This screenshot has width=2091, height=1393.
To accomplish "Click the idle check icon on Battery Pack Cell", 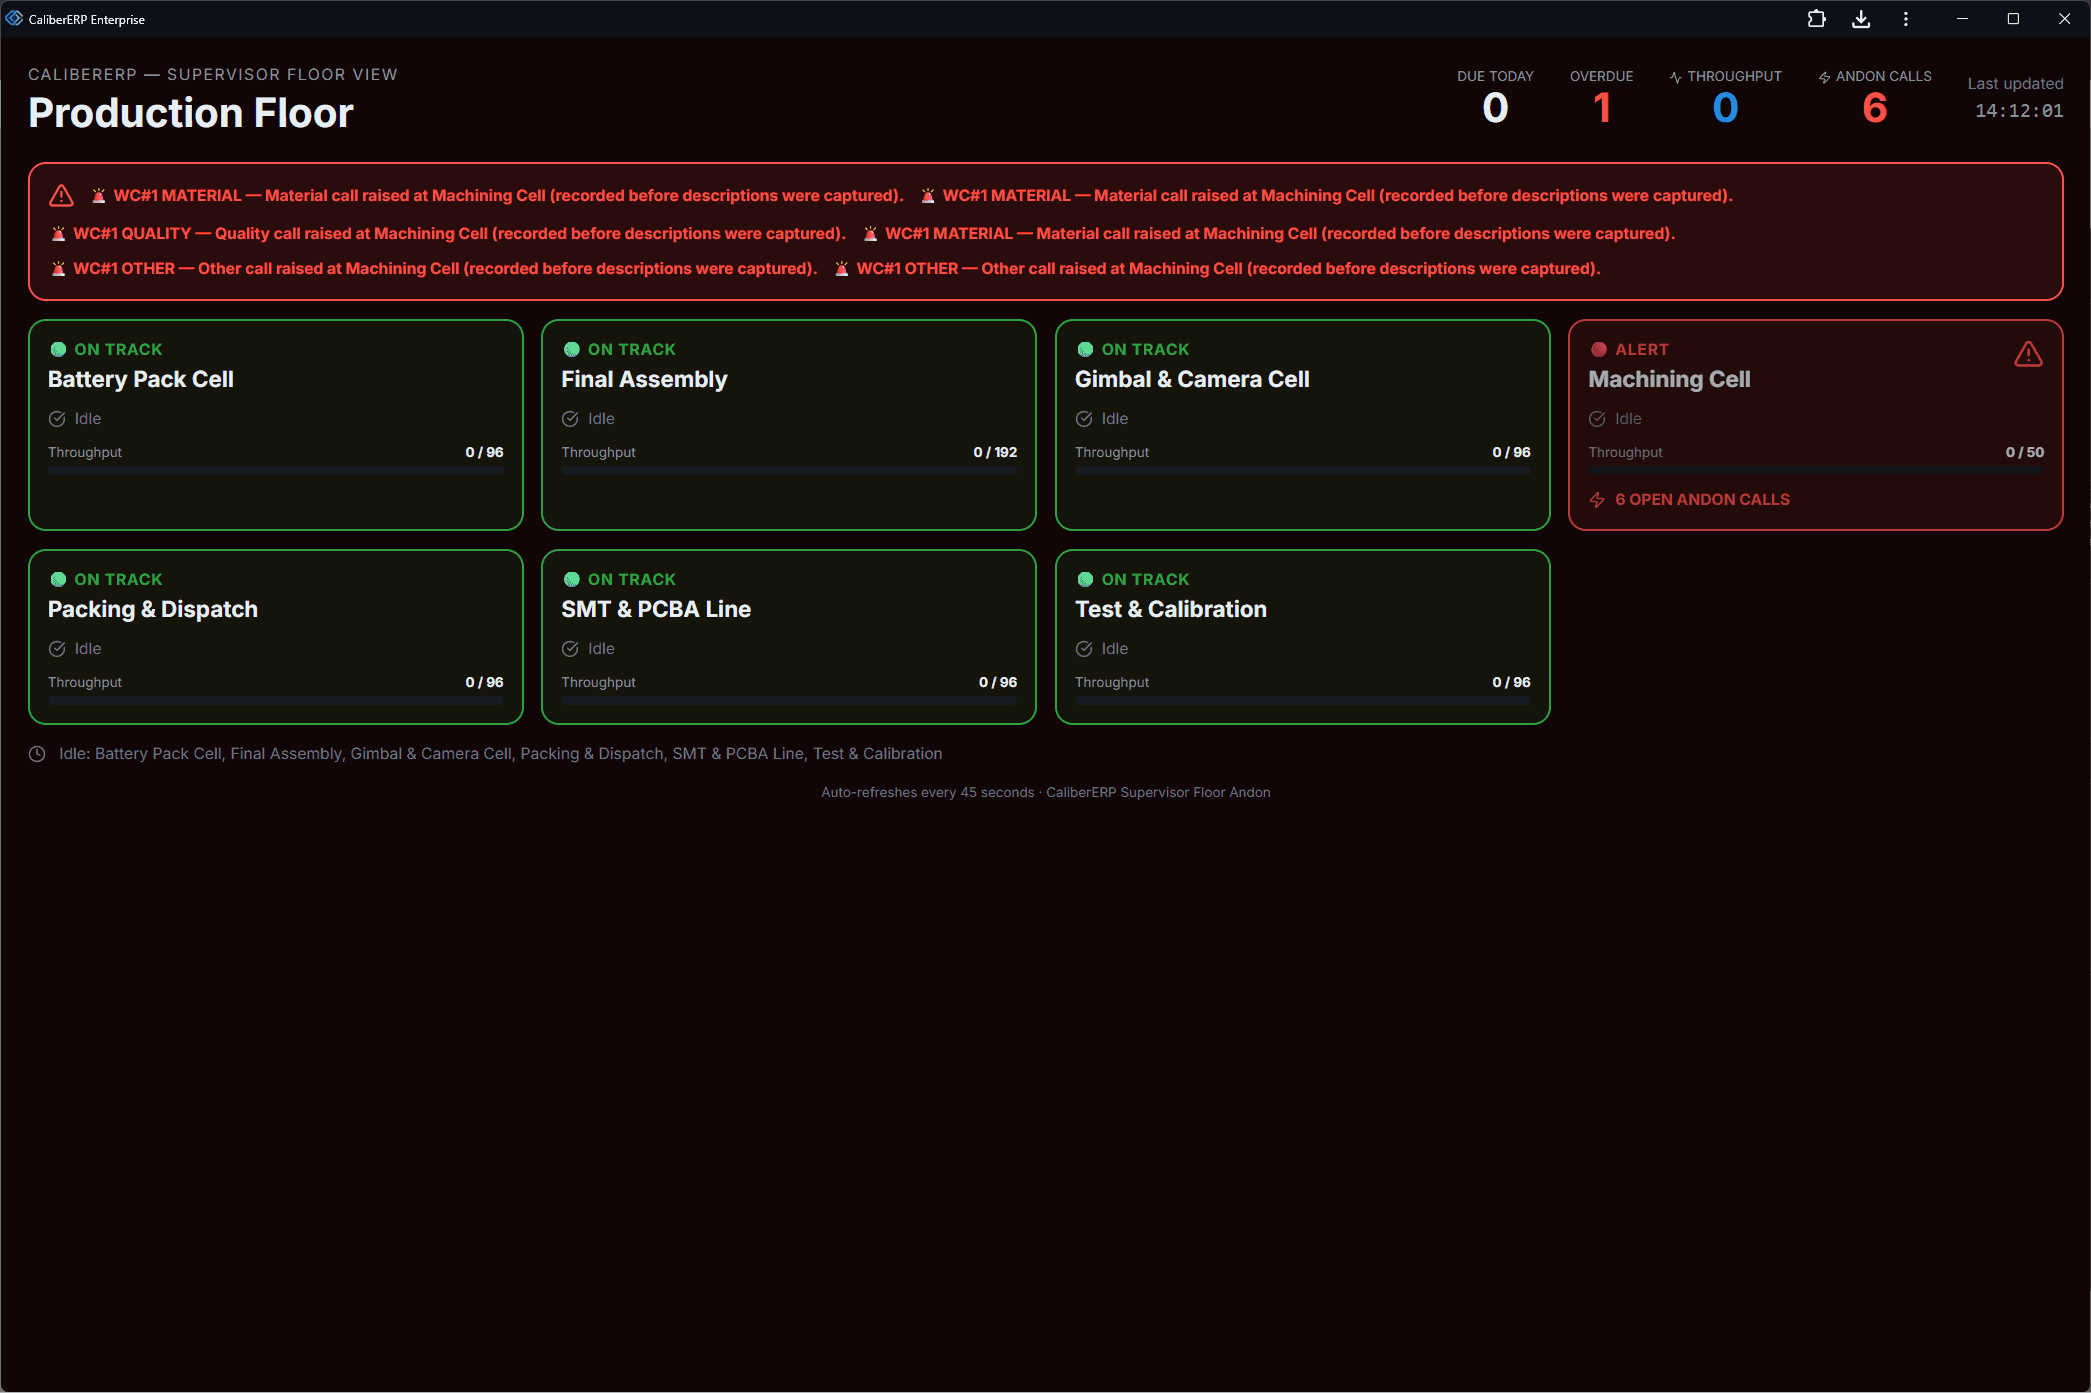I will click(x=57, y=419).
